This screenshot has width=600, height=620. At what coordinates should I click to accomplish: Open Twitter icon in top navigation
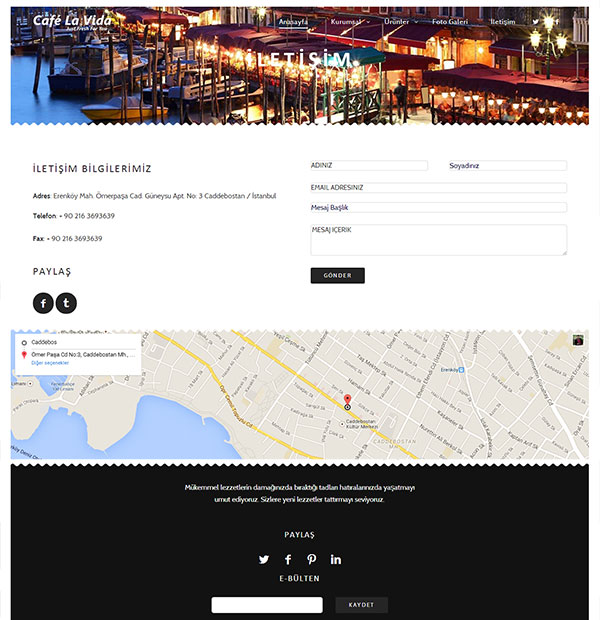click(x=535, y=22)
